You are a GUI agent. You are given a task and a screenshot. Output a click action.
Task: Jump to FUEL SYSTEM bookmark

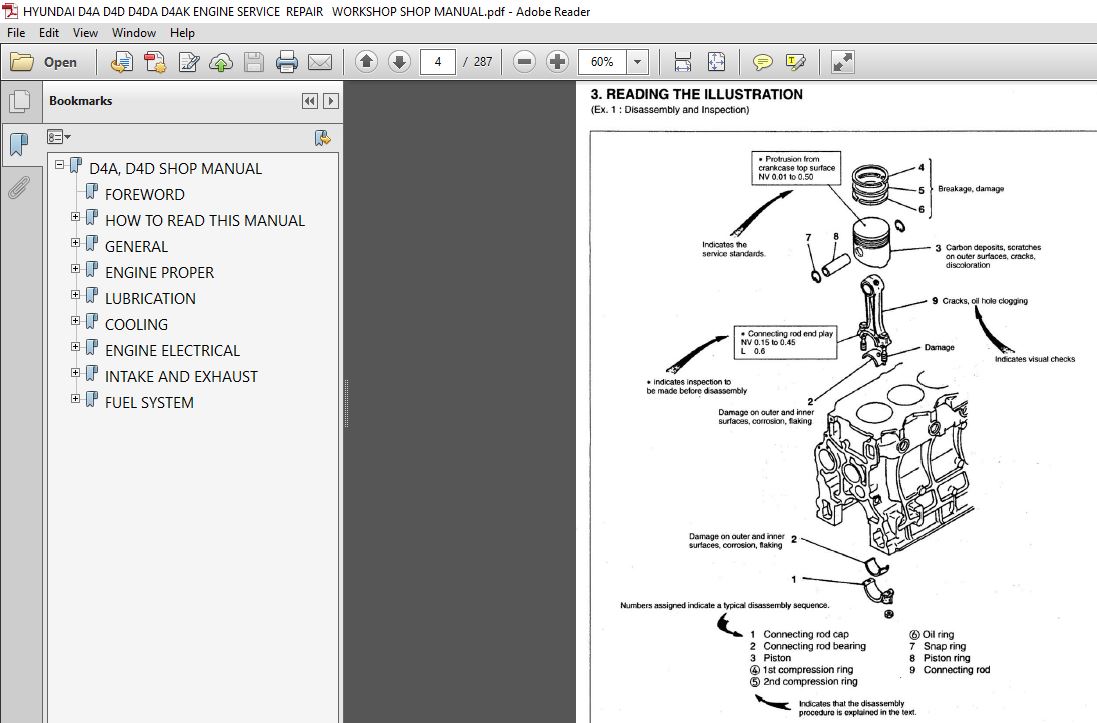(149, 402)
